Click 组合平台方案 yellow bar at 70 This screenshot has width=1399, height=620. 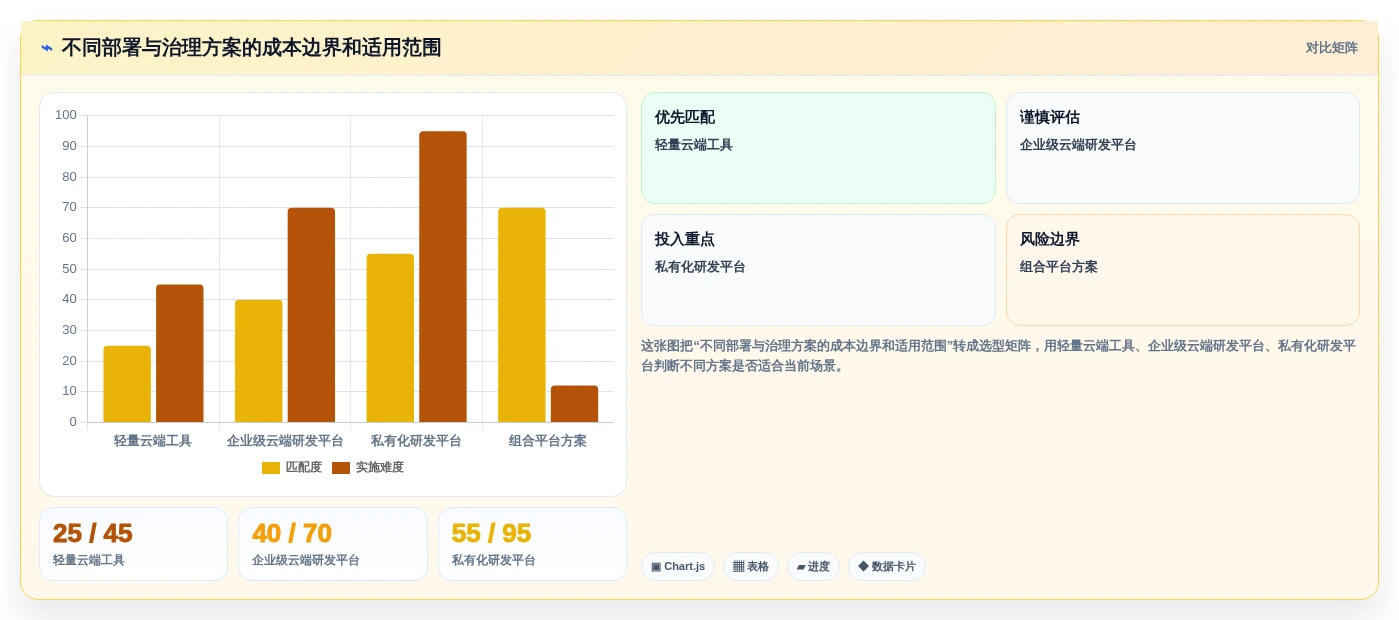[522, 315]
